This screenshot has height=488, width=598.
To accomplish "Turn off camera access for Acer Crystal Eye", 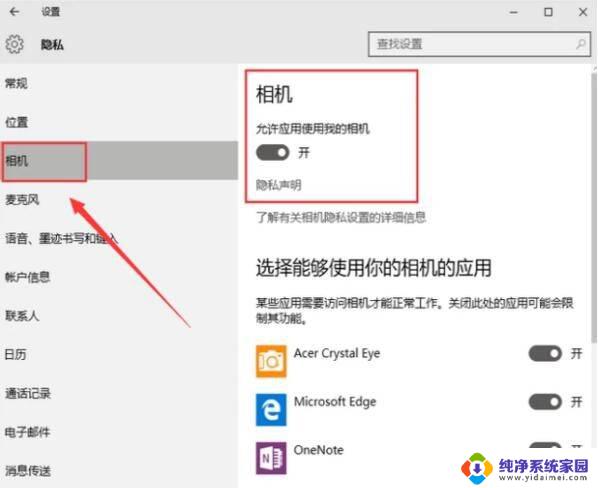I will [545, 354].
